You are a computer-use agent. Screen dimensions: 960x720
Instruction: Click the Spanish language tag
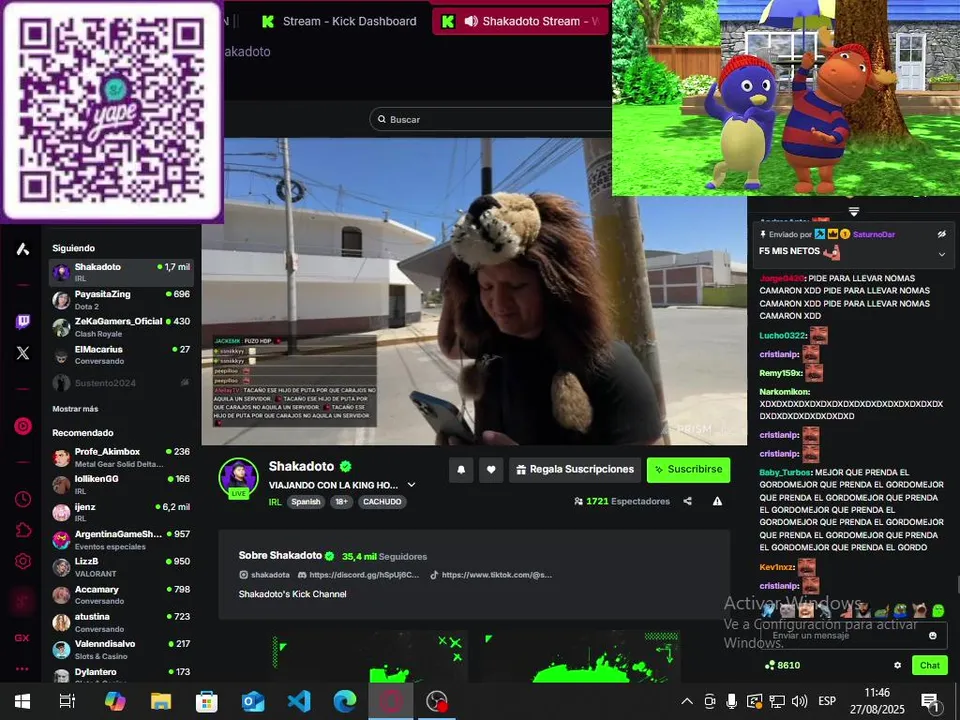[x=306, y=501]
